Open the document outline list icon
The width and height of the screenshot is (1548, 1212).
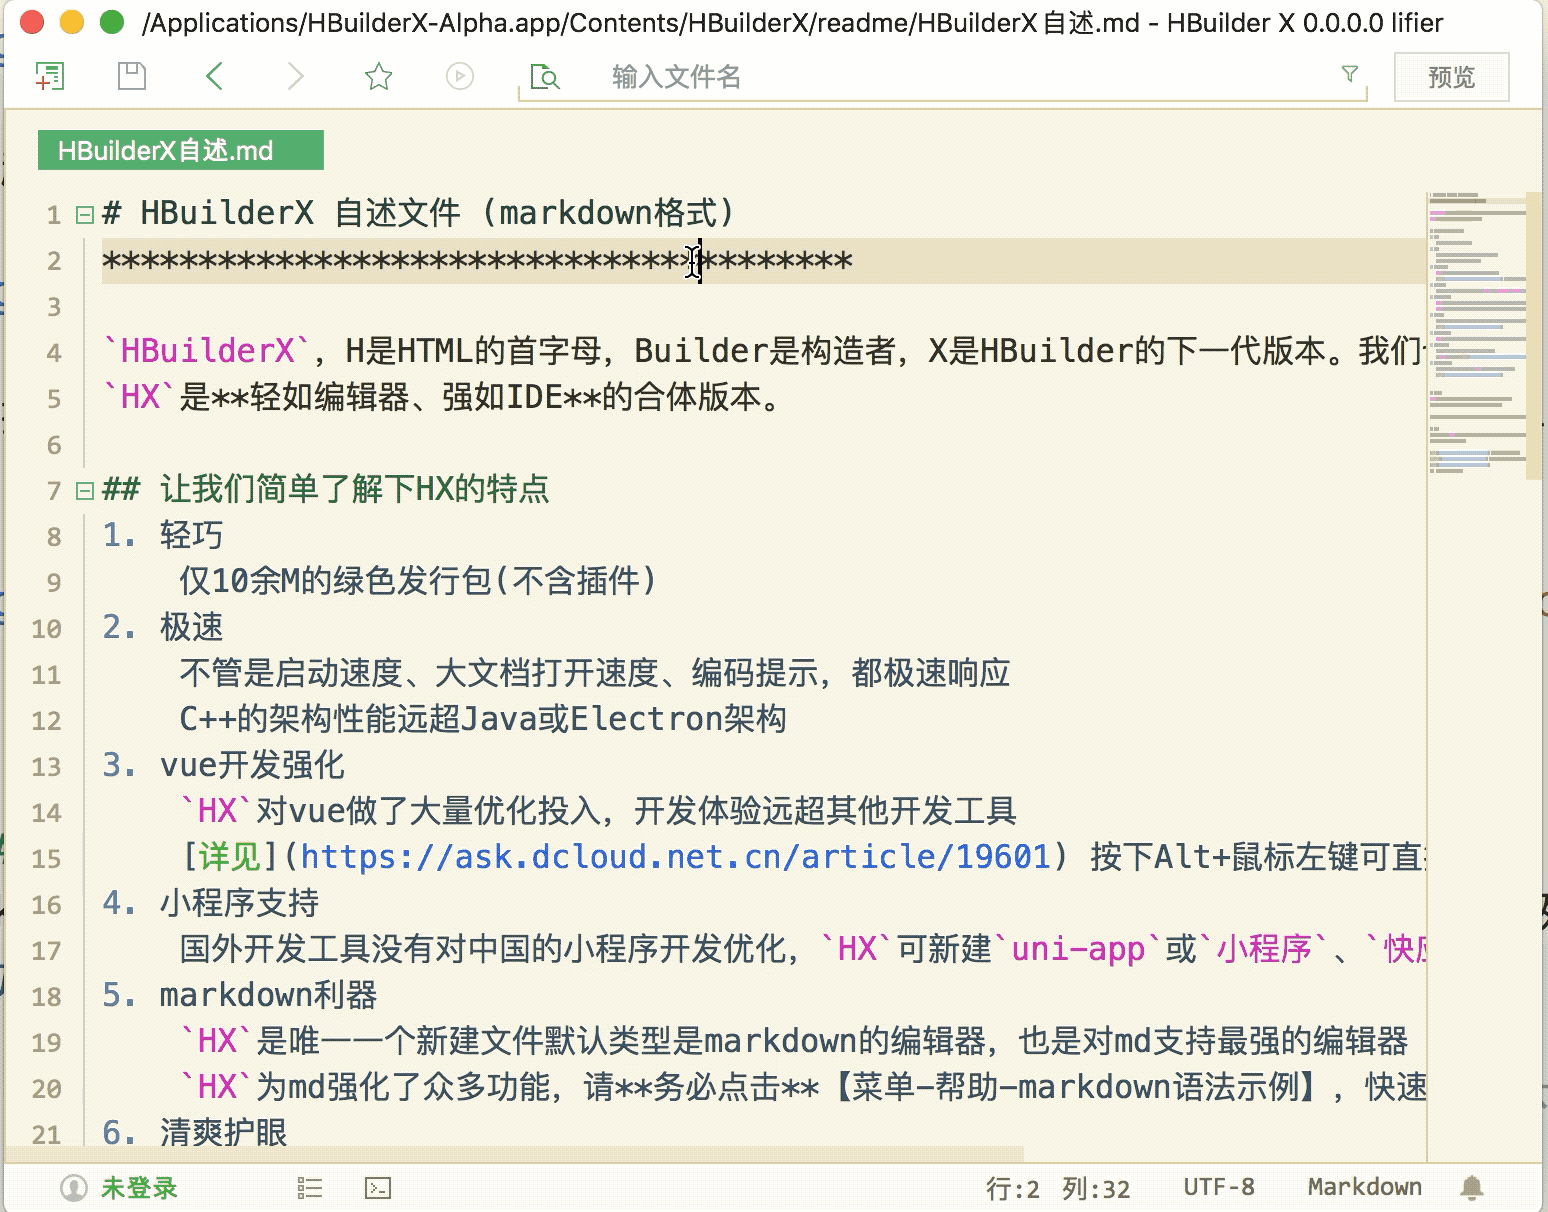[310, 1187]
